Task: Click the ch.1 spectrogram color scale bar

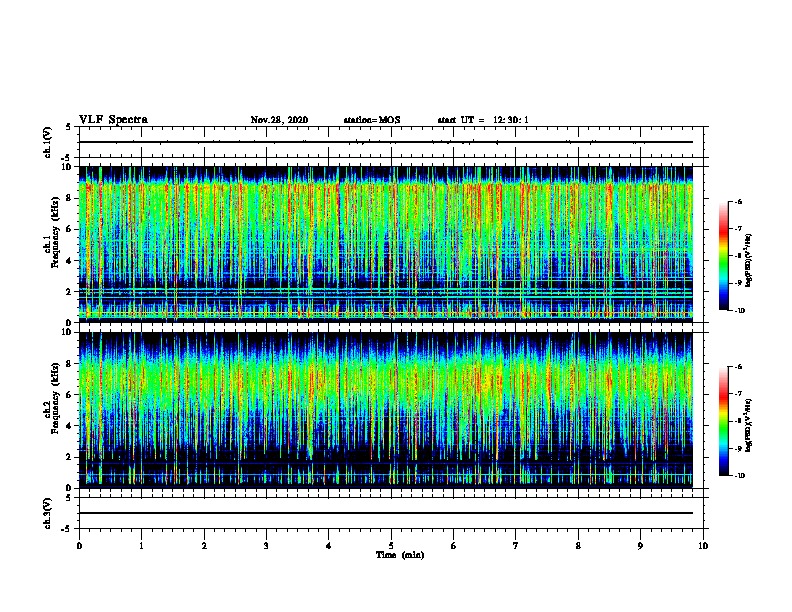Action: point(723,256)
